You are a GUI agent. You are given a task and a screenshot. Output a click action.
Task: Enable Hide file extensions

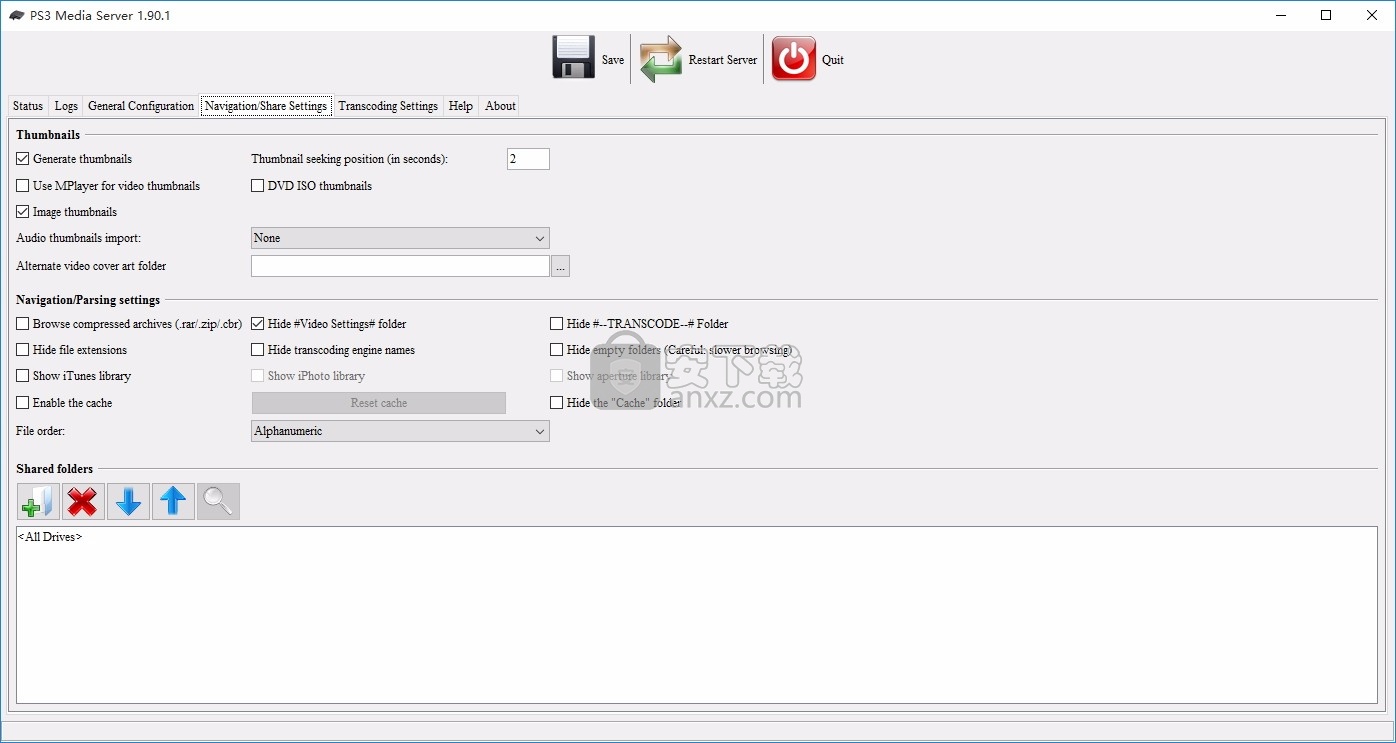(x=23, y=350)
